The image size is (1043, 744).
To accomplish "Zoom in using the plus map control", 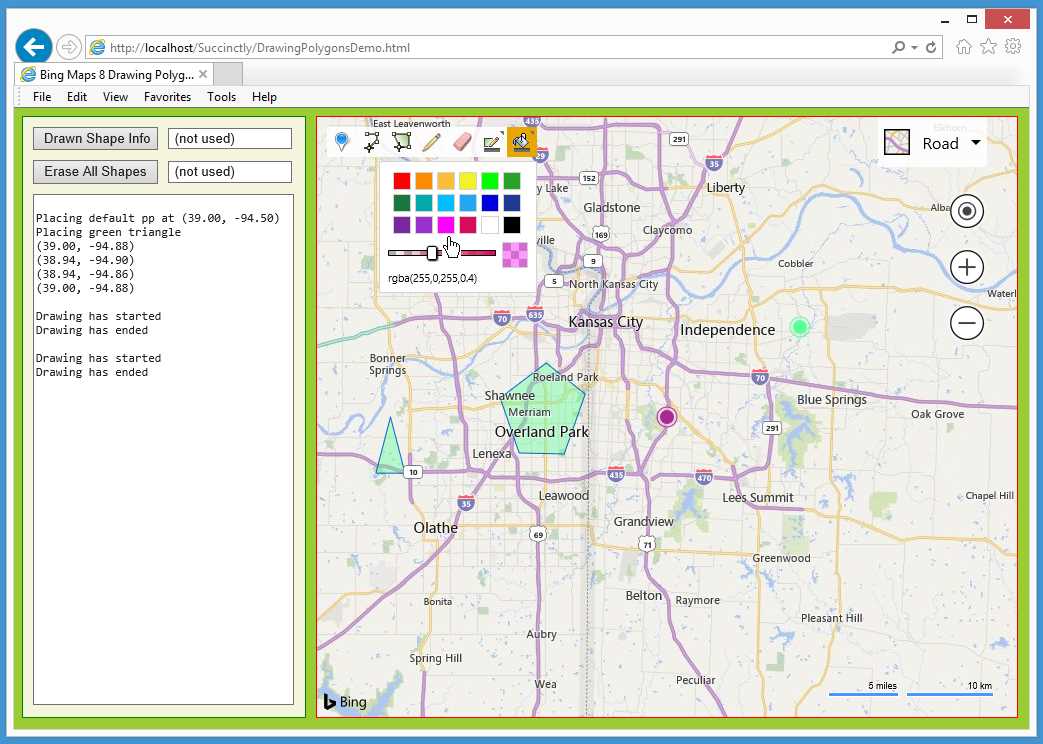I will (966, 267).
